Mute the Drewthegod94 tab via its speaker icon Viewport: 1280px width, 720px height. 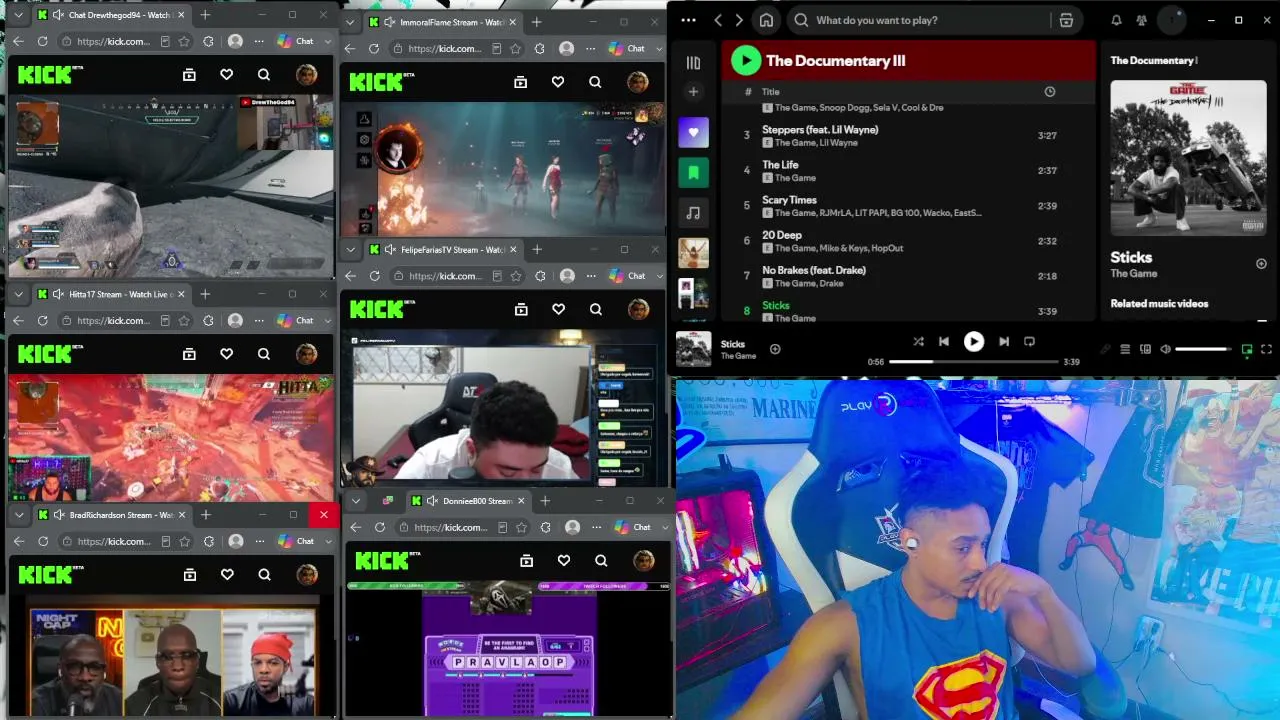58,15
